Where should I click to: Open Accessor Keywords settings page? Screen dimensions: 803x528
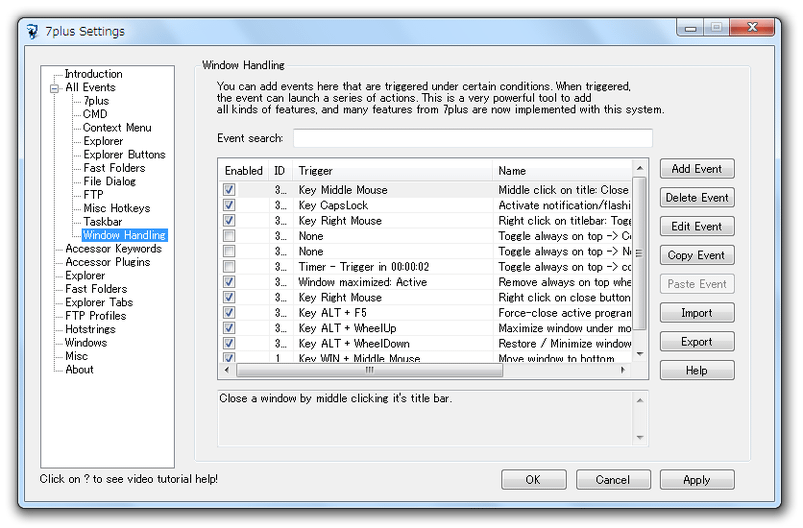pyautogui.click(x=113, y=248)
